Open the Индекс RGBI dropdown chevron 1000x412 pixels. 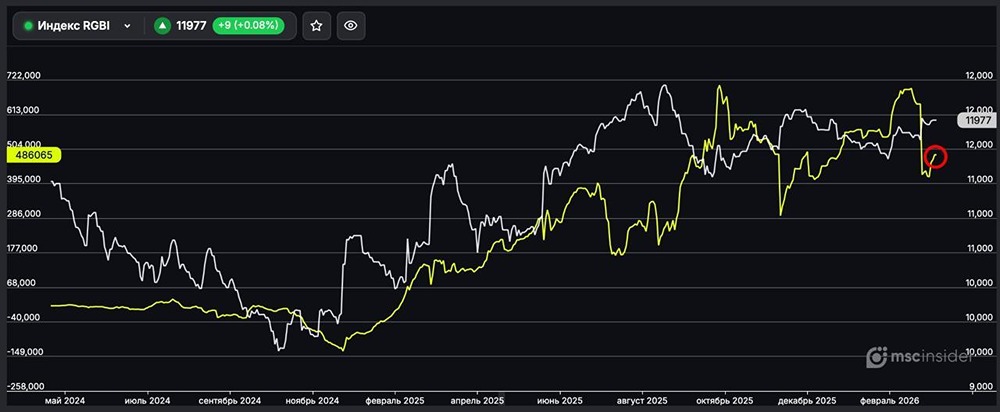point(127,26)
